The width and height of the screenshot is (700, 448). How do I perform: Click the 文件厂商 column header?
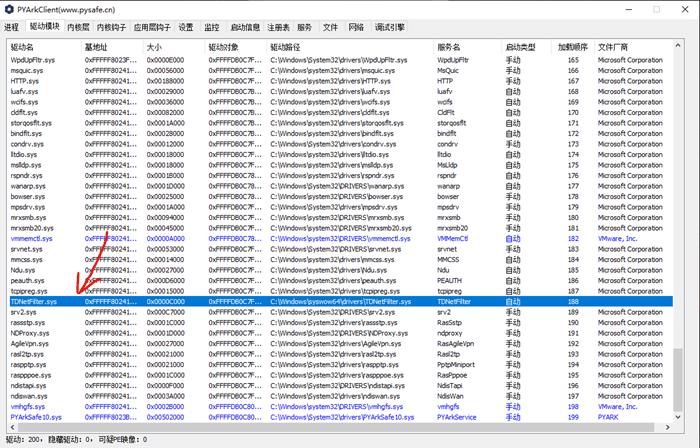(x=615, y=47)
